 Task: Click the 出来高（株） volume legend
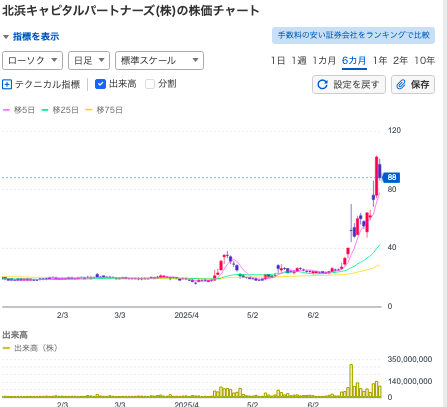point(30,348)
